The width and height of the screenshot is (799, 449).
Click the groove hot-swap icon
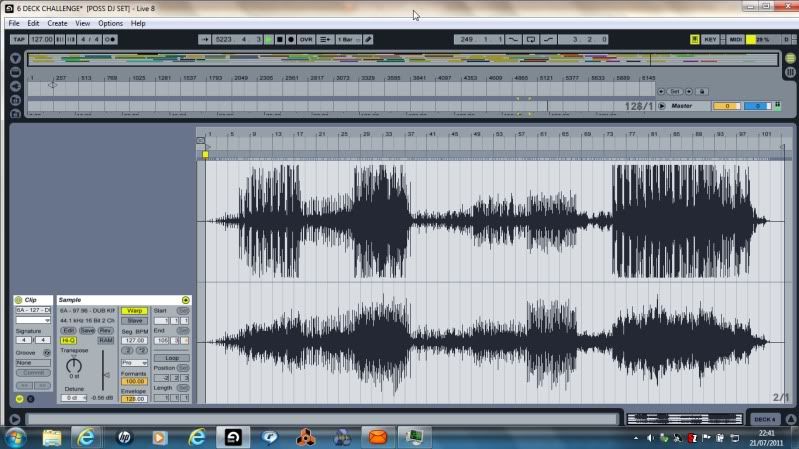point(48,352)
